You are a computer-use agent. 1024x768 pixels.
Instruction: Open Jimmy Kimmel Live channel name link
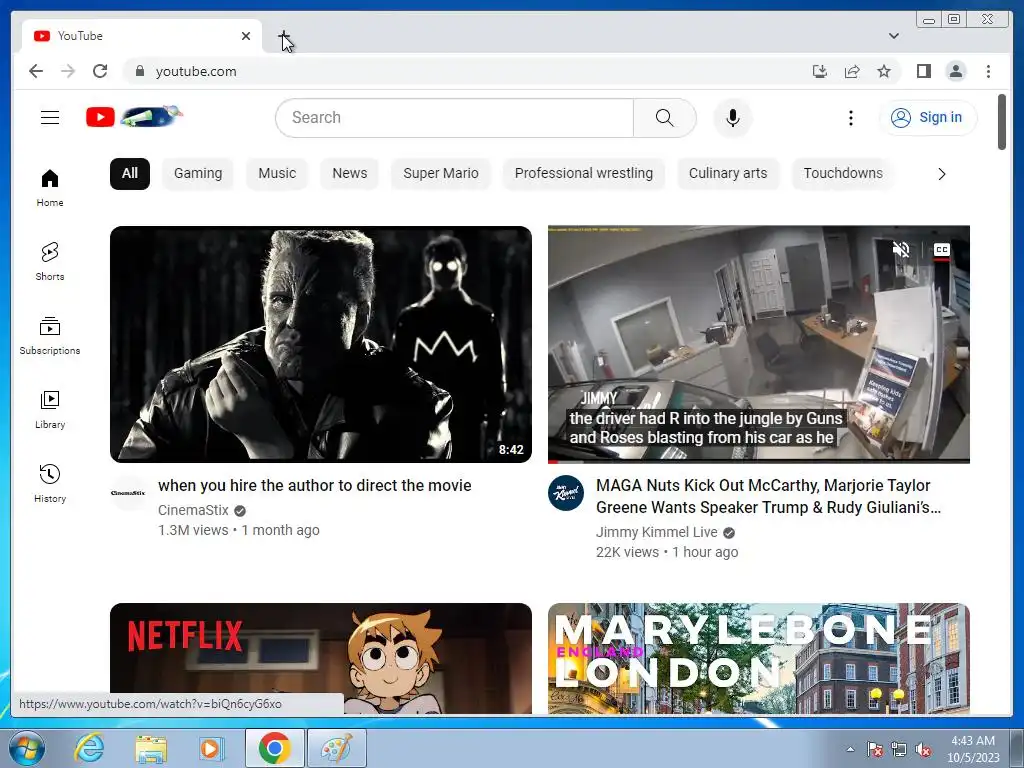click(656, 532)
